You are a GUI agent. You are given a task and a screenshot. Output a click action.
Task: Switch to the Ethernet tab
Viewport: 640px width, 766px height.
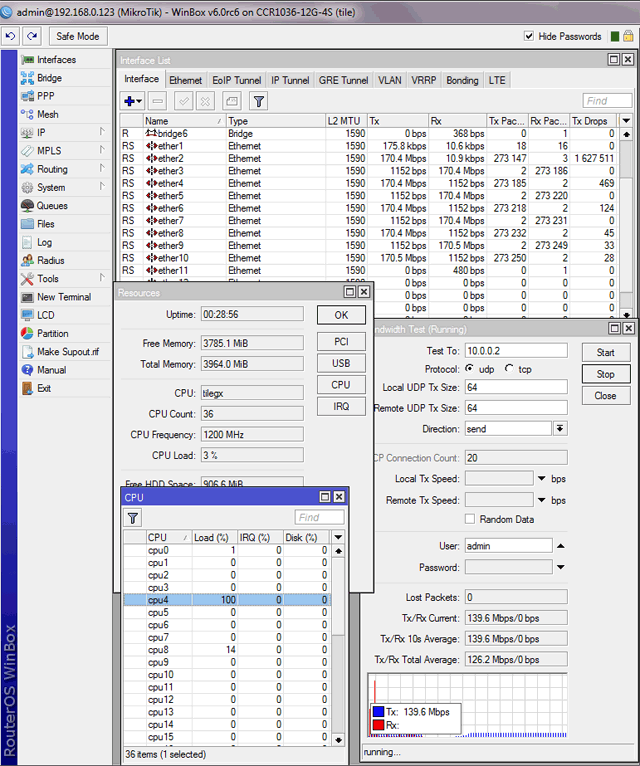(x=185, y=80)
